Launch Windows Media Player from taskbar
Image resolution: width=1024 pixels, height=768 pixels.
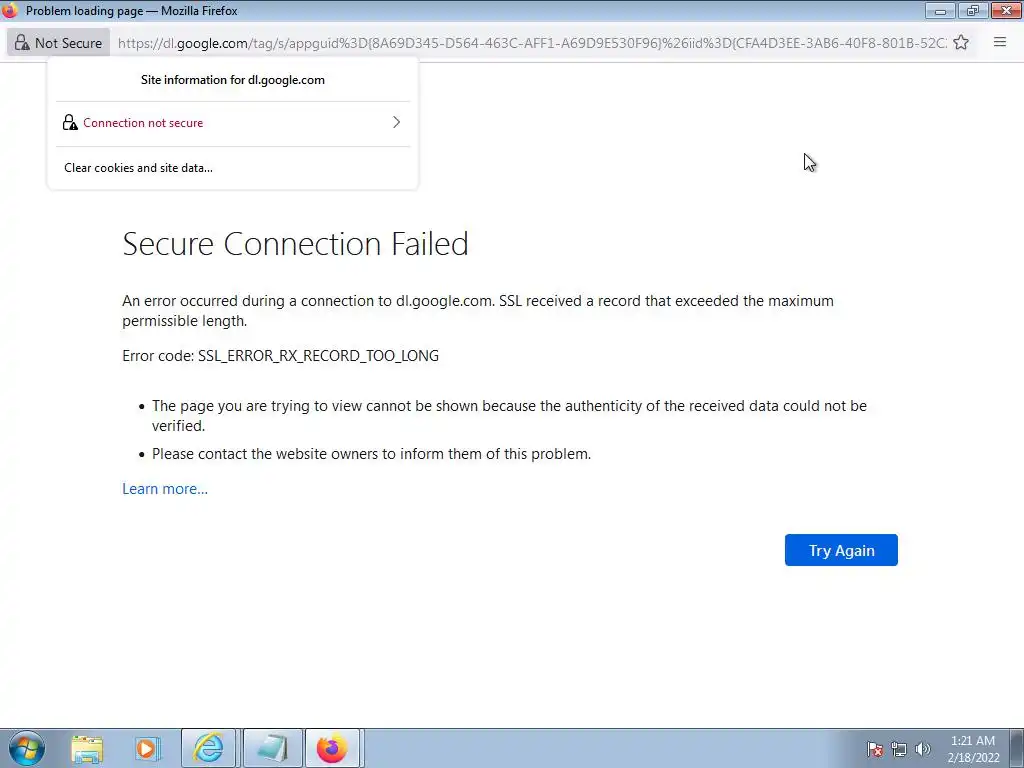click(x=147, y=748)
